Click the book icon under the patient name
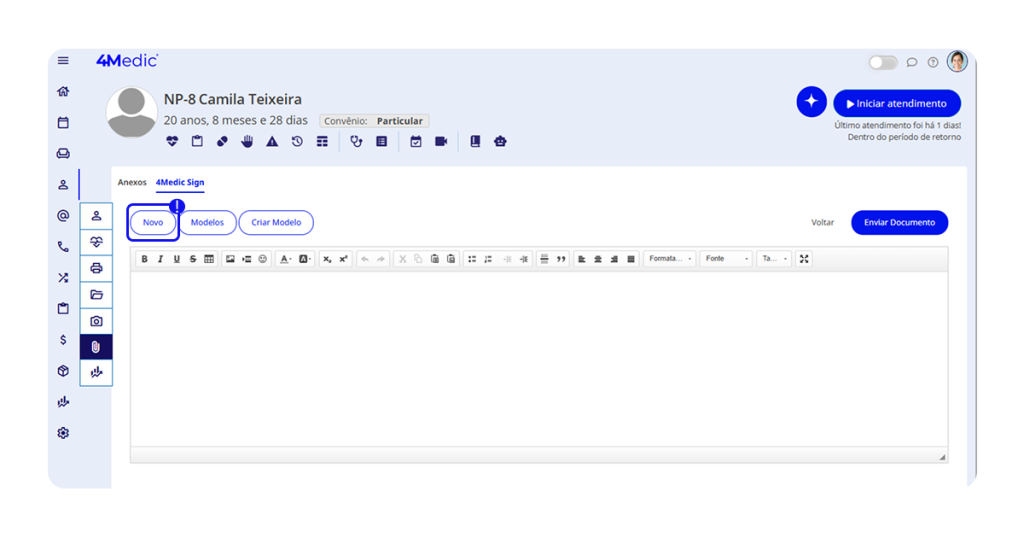1024x538 pixels. [475, 141]
